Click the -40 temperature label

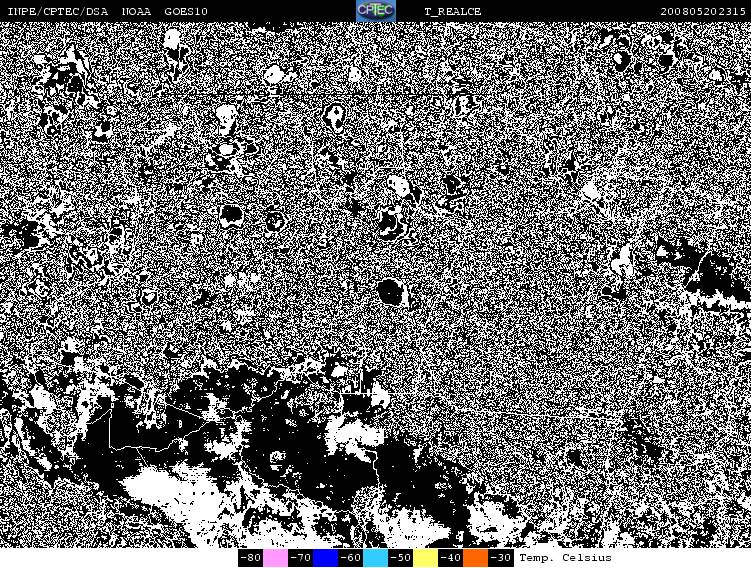[x=450, y=558]
